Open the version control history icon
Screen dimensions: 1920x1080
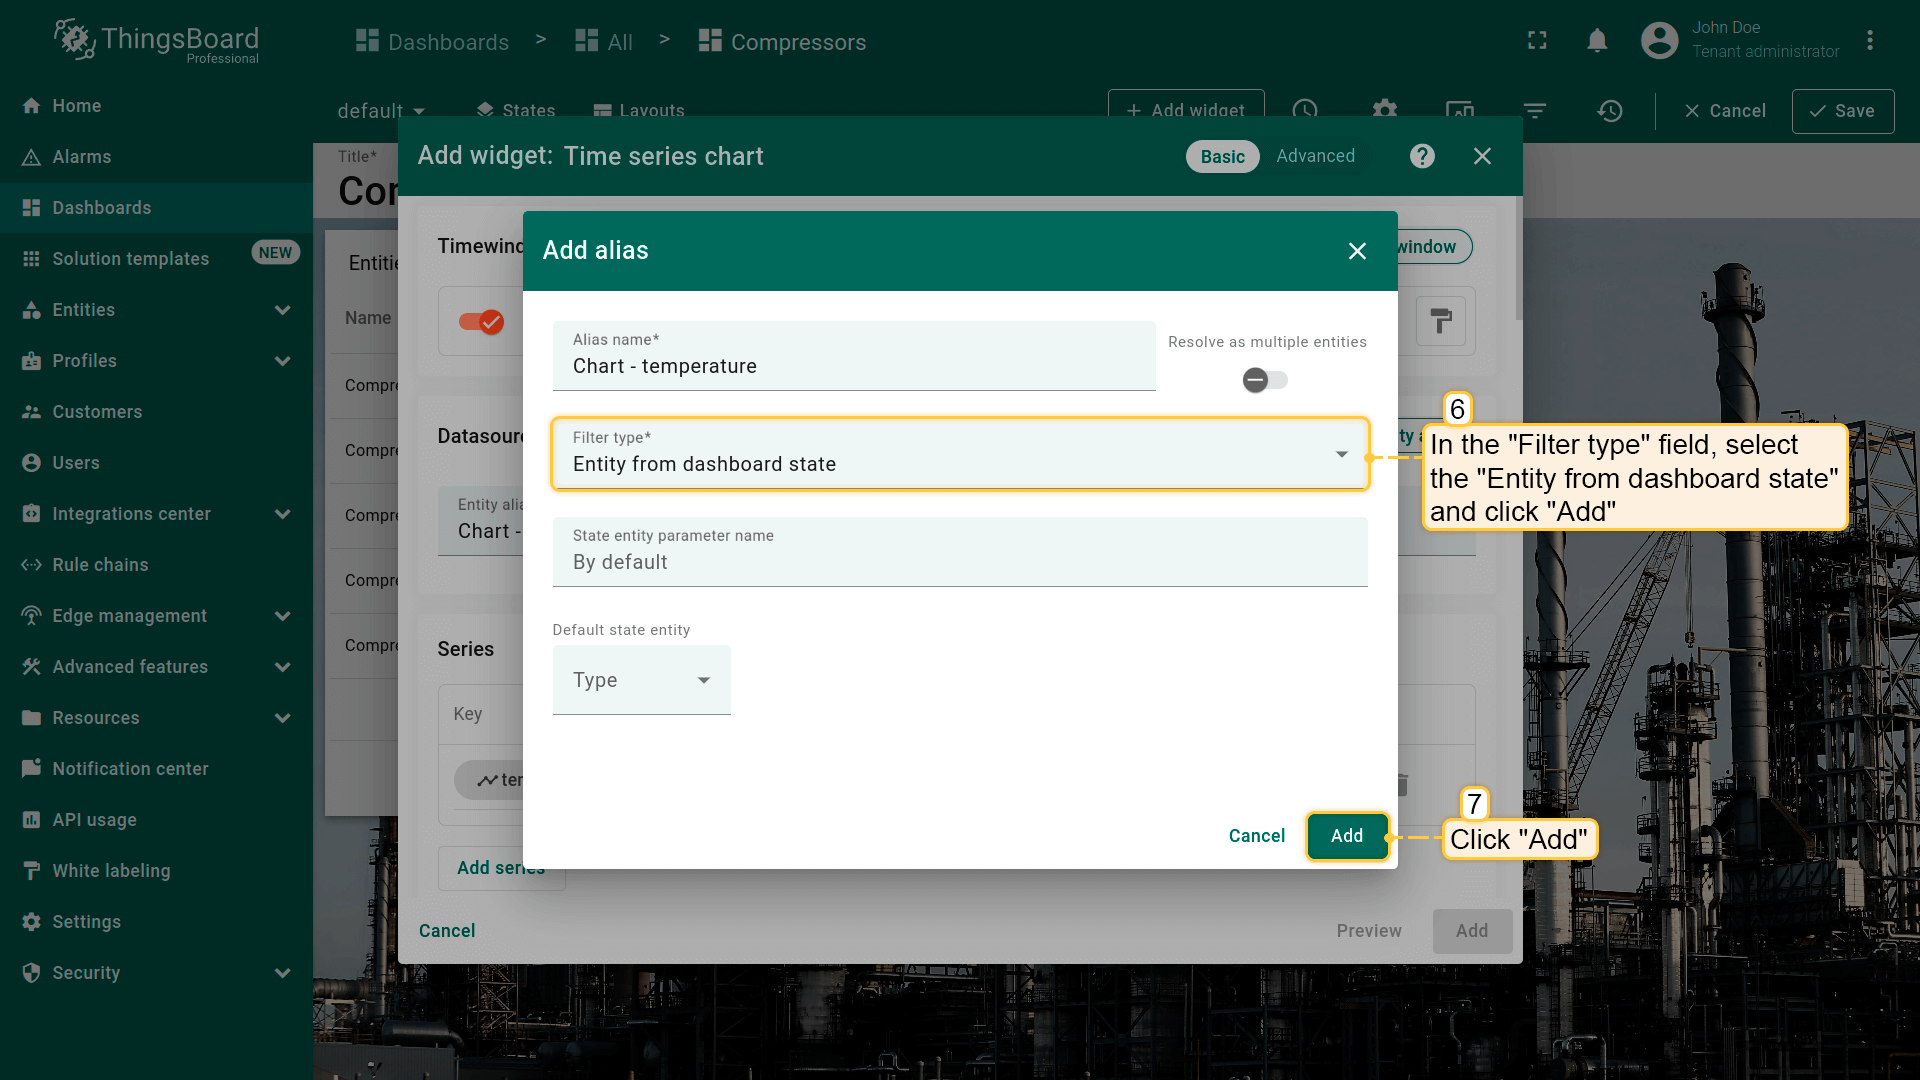(1609, 111)
